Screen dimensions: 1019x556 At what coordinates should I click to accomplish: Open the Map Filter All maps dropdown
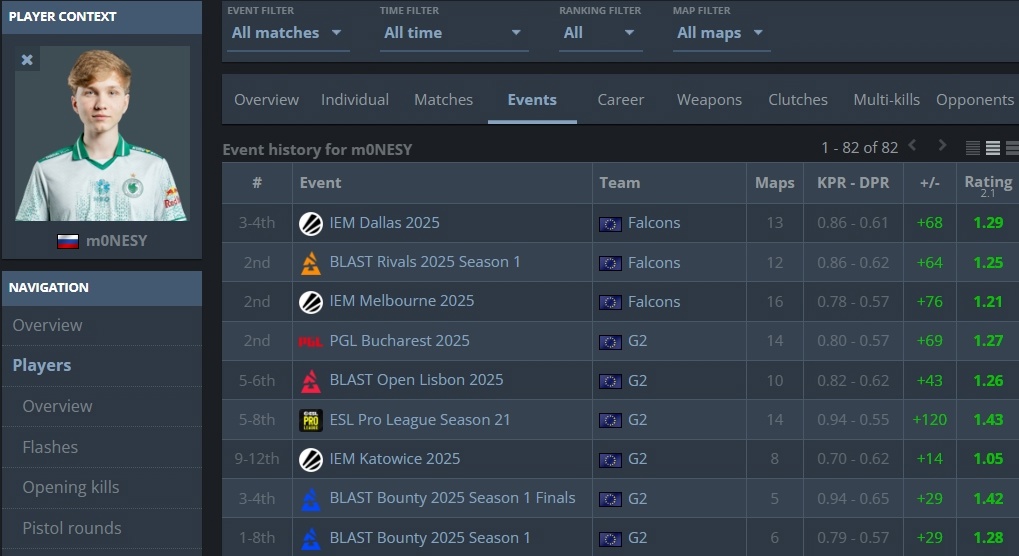pyautogui.click(x=721, y=32)
